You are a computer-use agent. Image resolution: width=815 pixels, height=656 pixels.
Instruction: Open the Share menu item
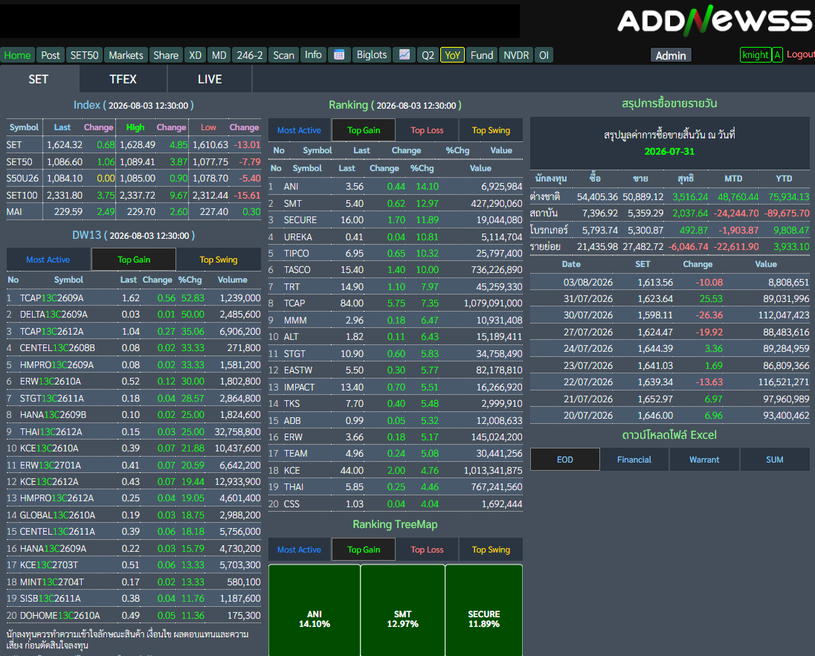click(166, 55)
